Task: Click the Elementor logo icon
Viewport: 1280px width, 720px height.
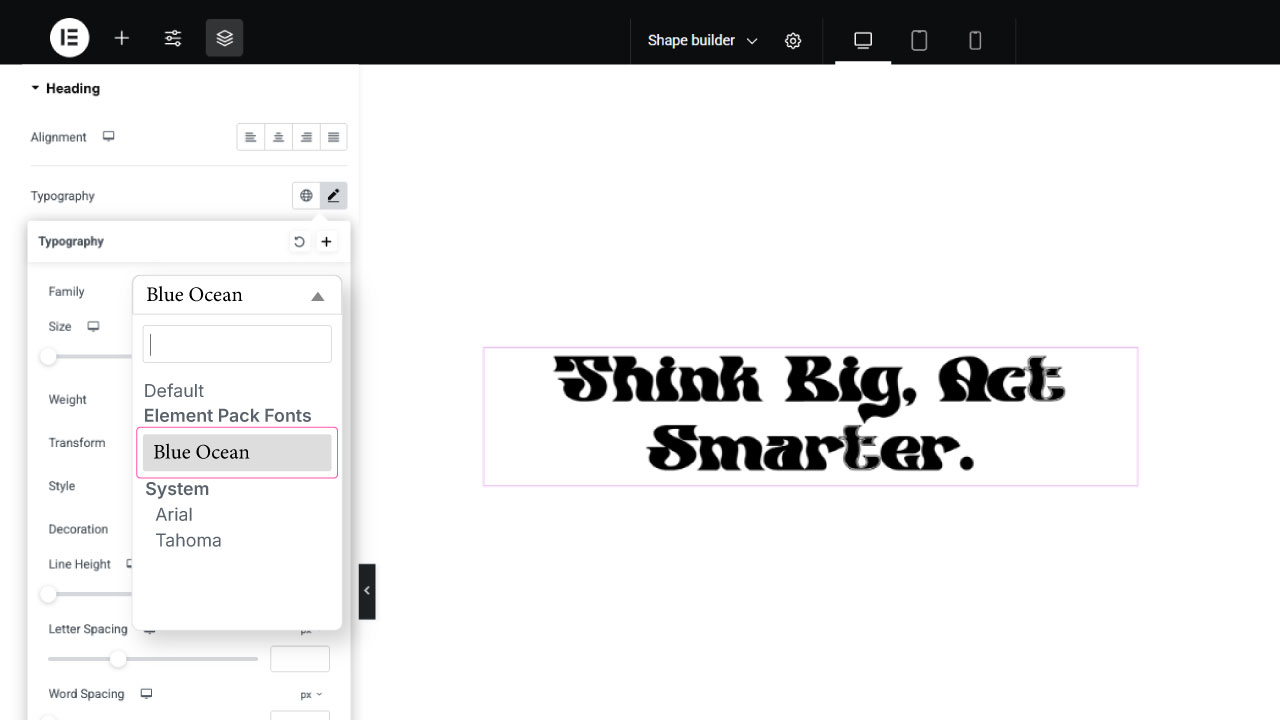Action: [x=70, y=38]
